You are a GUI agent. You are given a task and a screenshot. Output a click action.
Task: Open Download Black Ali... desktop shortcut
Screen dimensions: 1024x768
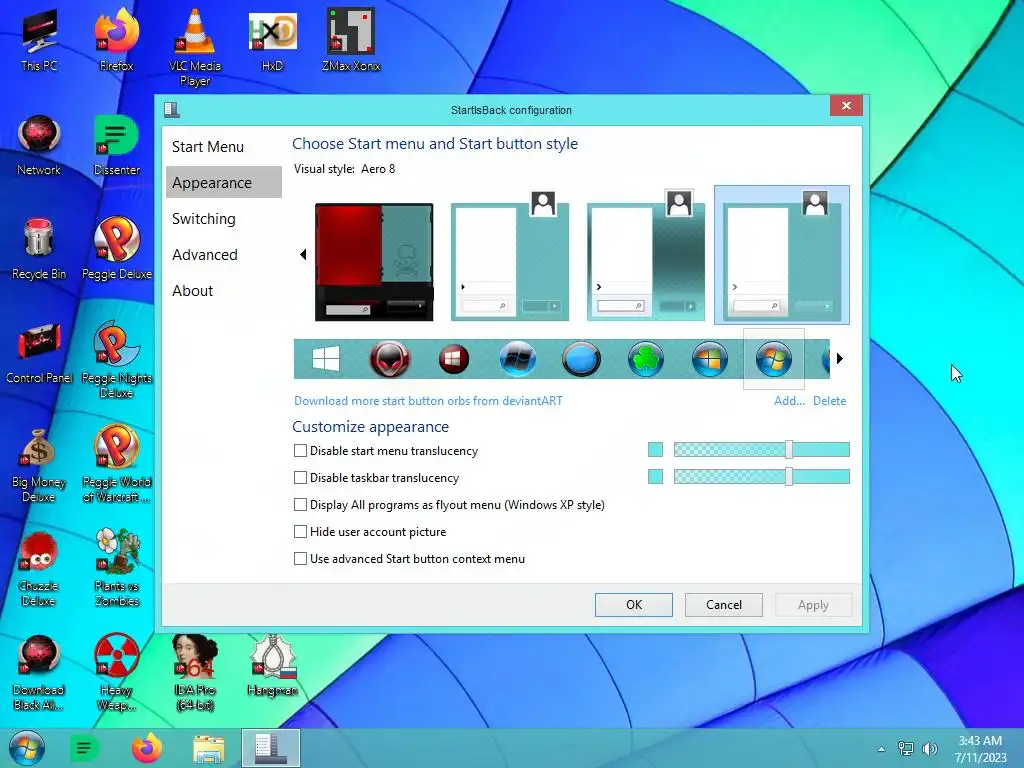tap(38, 673)
